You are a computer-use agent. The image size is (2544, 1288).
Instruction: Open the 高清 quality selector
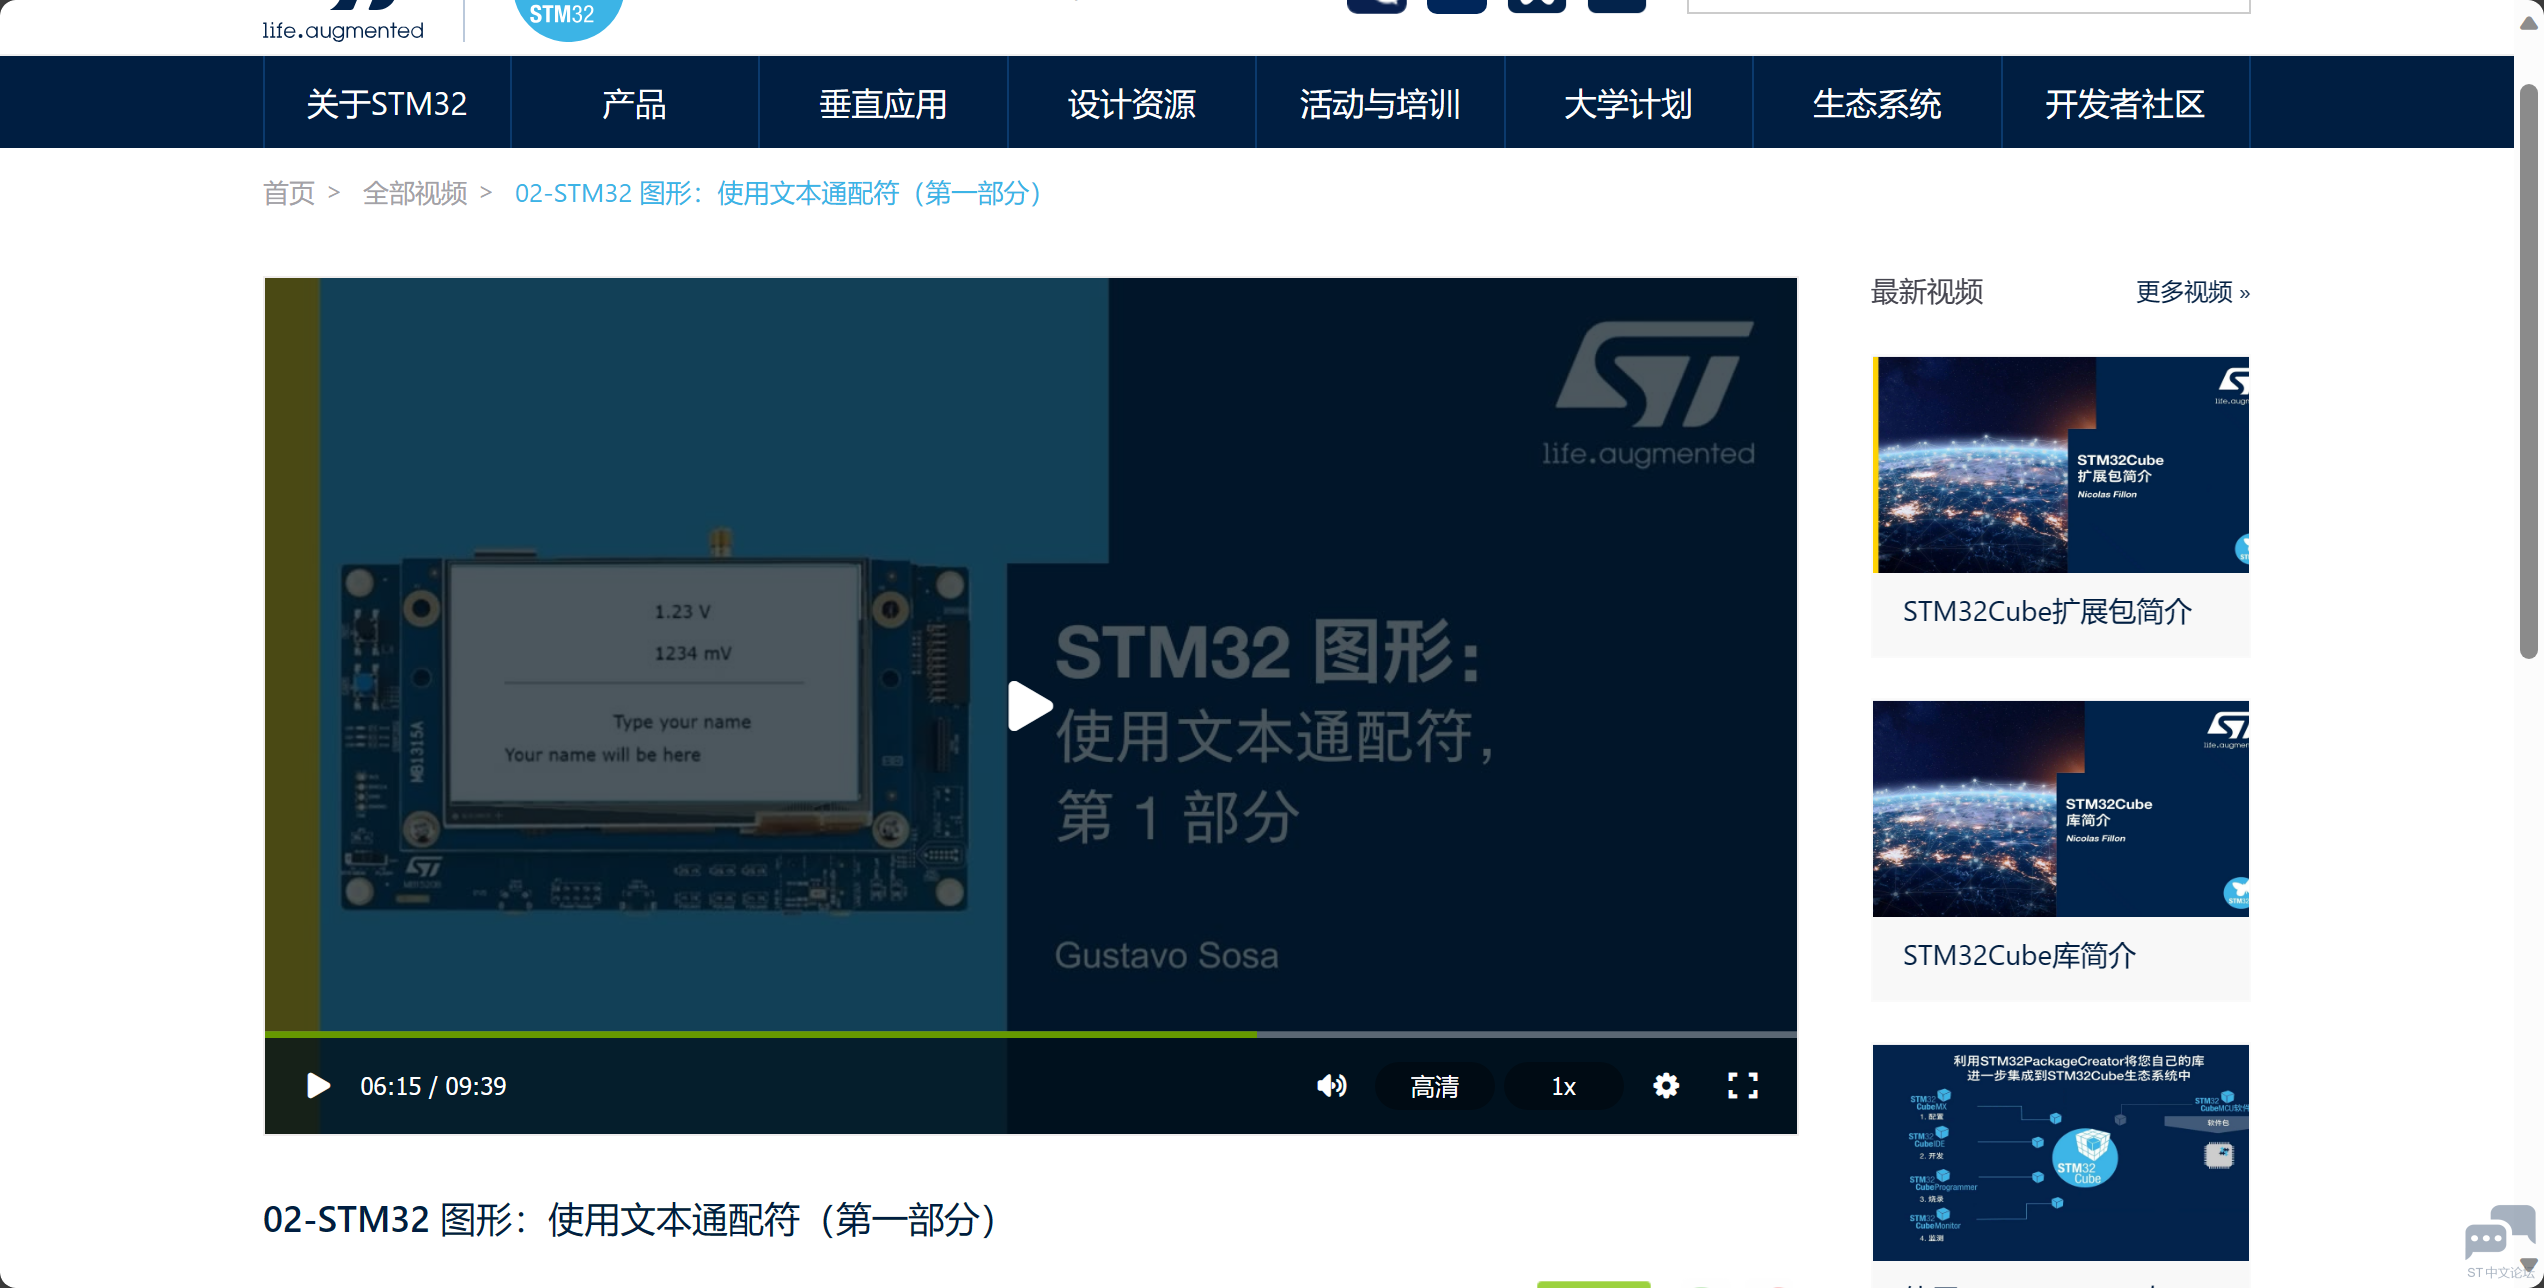1434,1086
